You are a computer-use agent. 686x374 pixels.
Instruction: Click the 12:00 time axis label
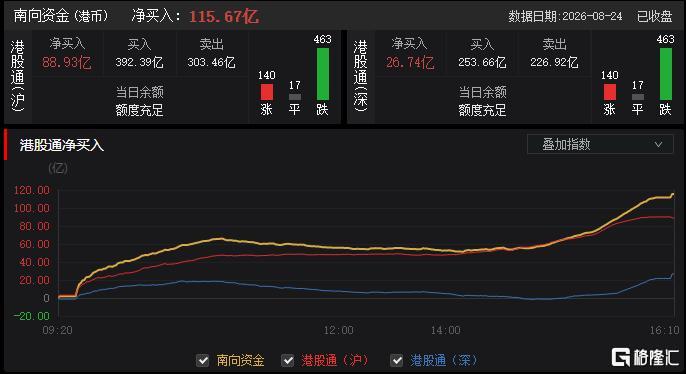(x=339, y=330)
